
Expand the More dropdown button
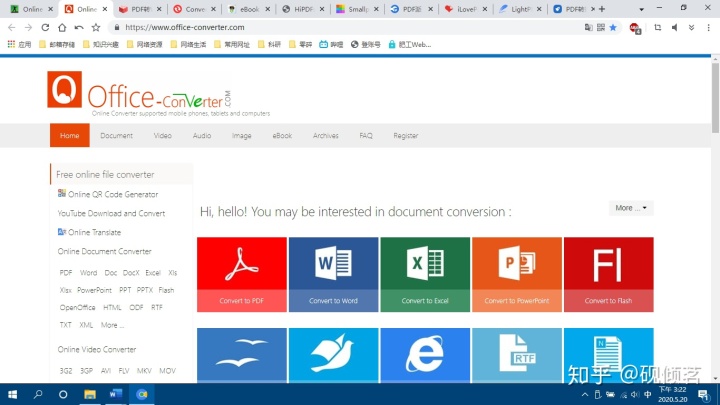click(631, 208)
